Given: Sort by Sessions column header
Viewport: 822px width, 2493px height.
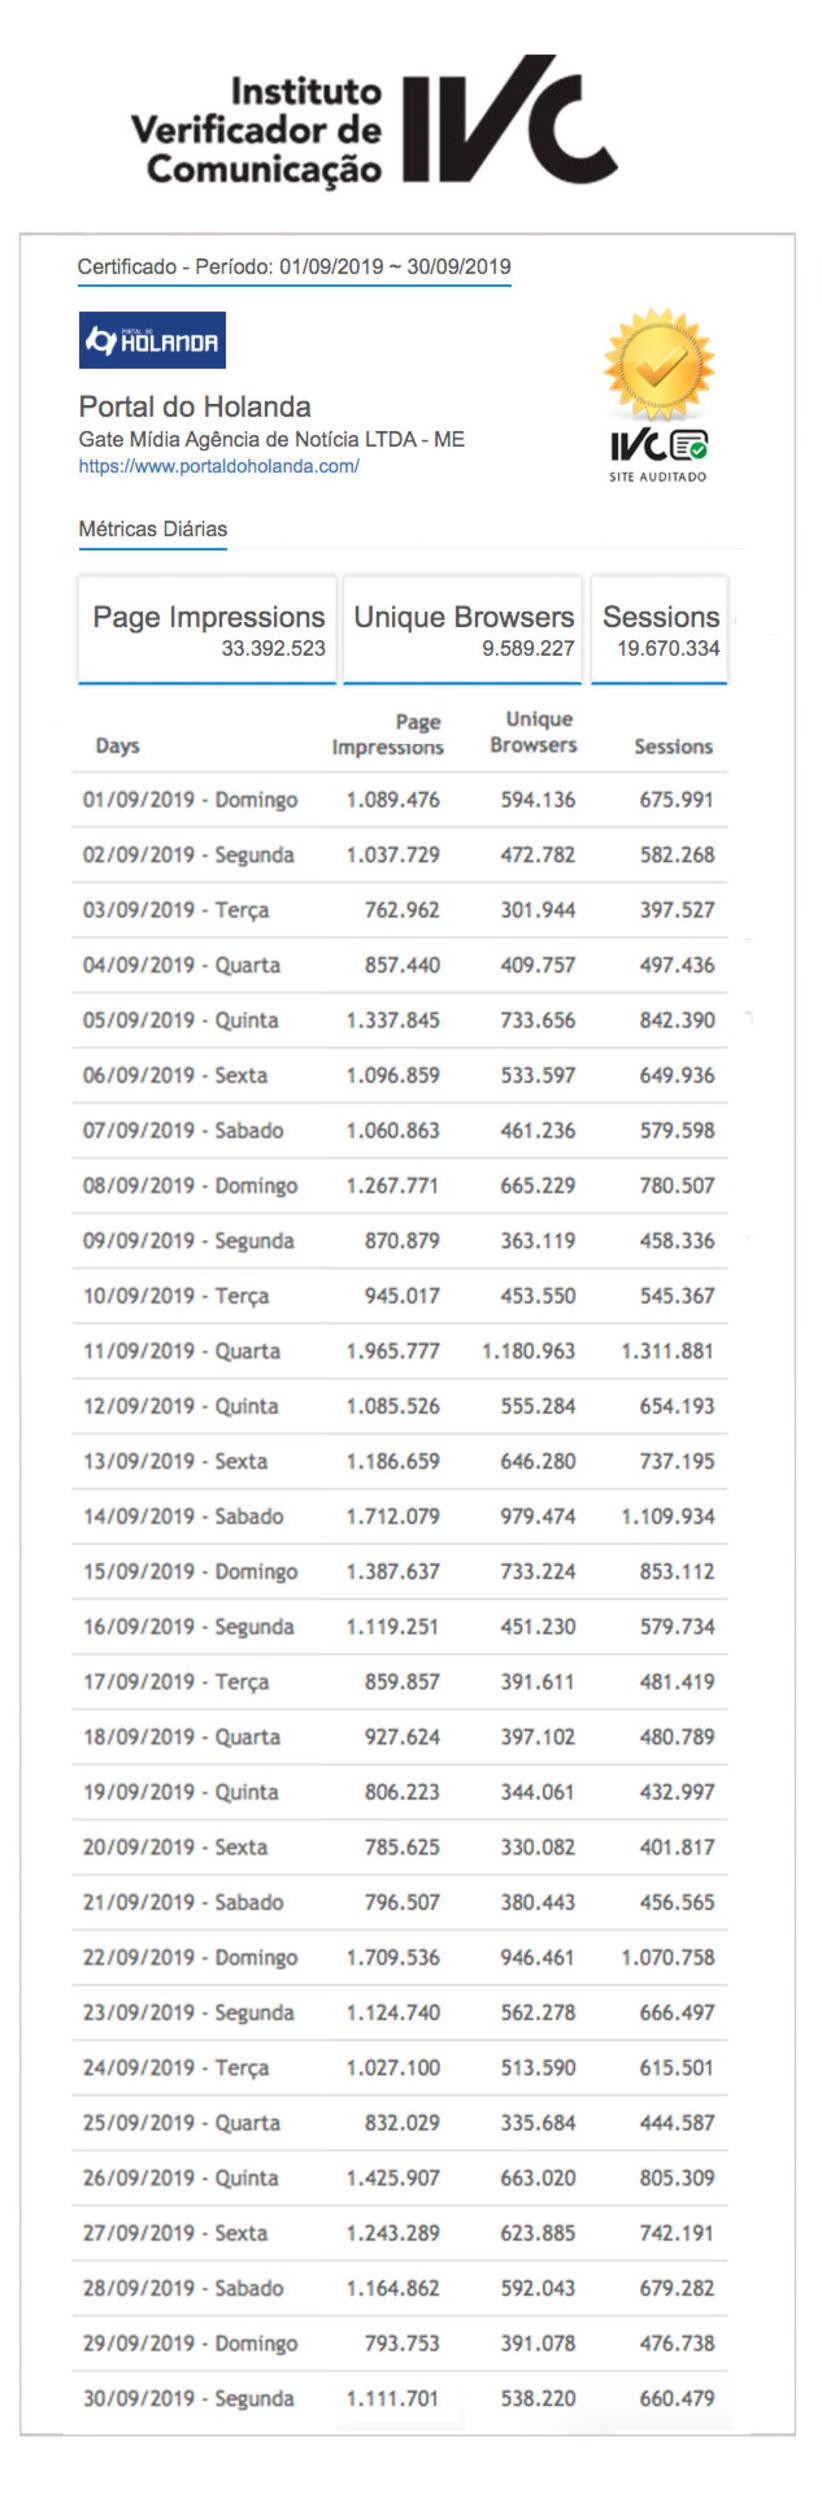Looking at the screenshot, I should pos(673,746).
